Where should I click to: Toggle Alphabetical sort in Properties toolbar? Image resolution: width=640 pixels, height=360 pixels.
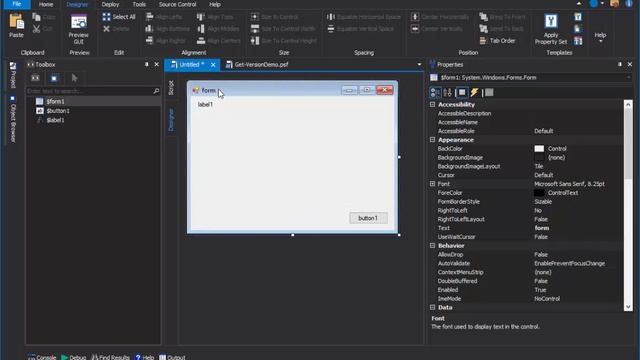coord(448,93)
